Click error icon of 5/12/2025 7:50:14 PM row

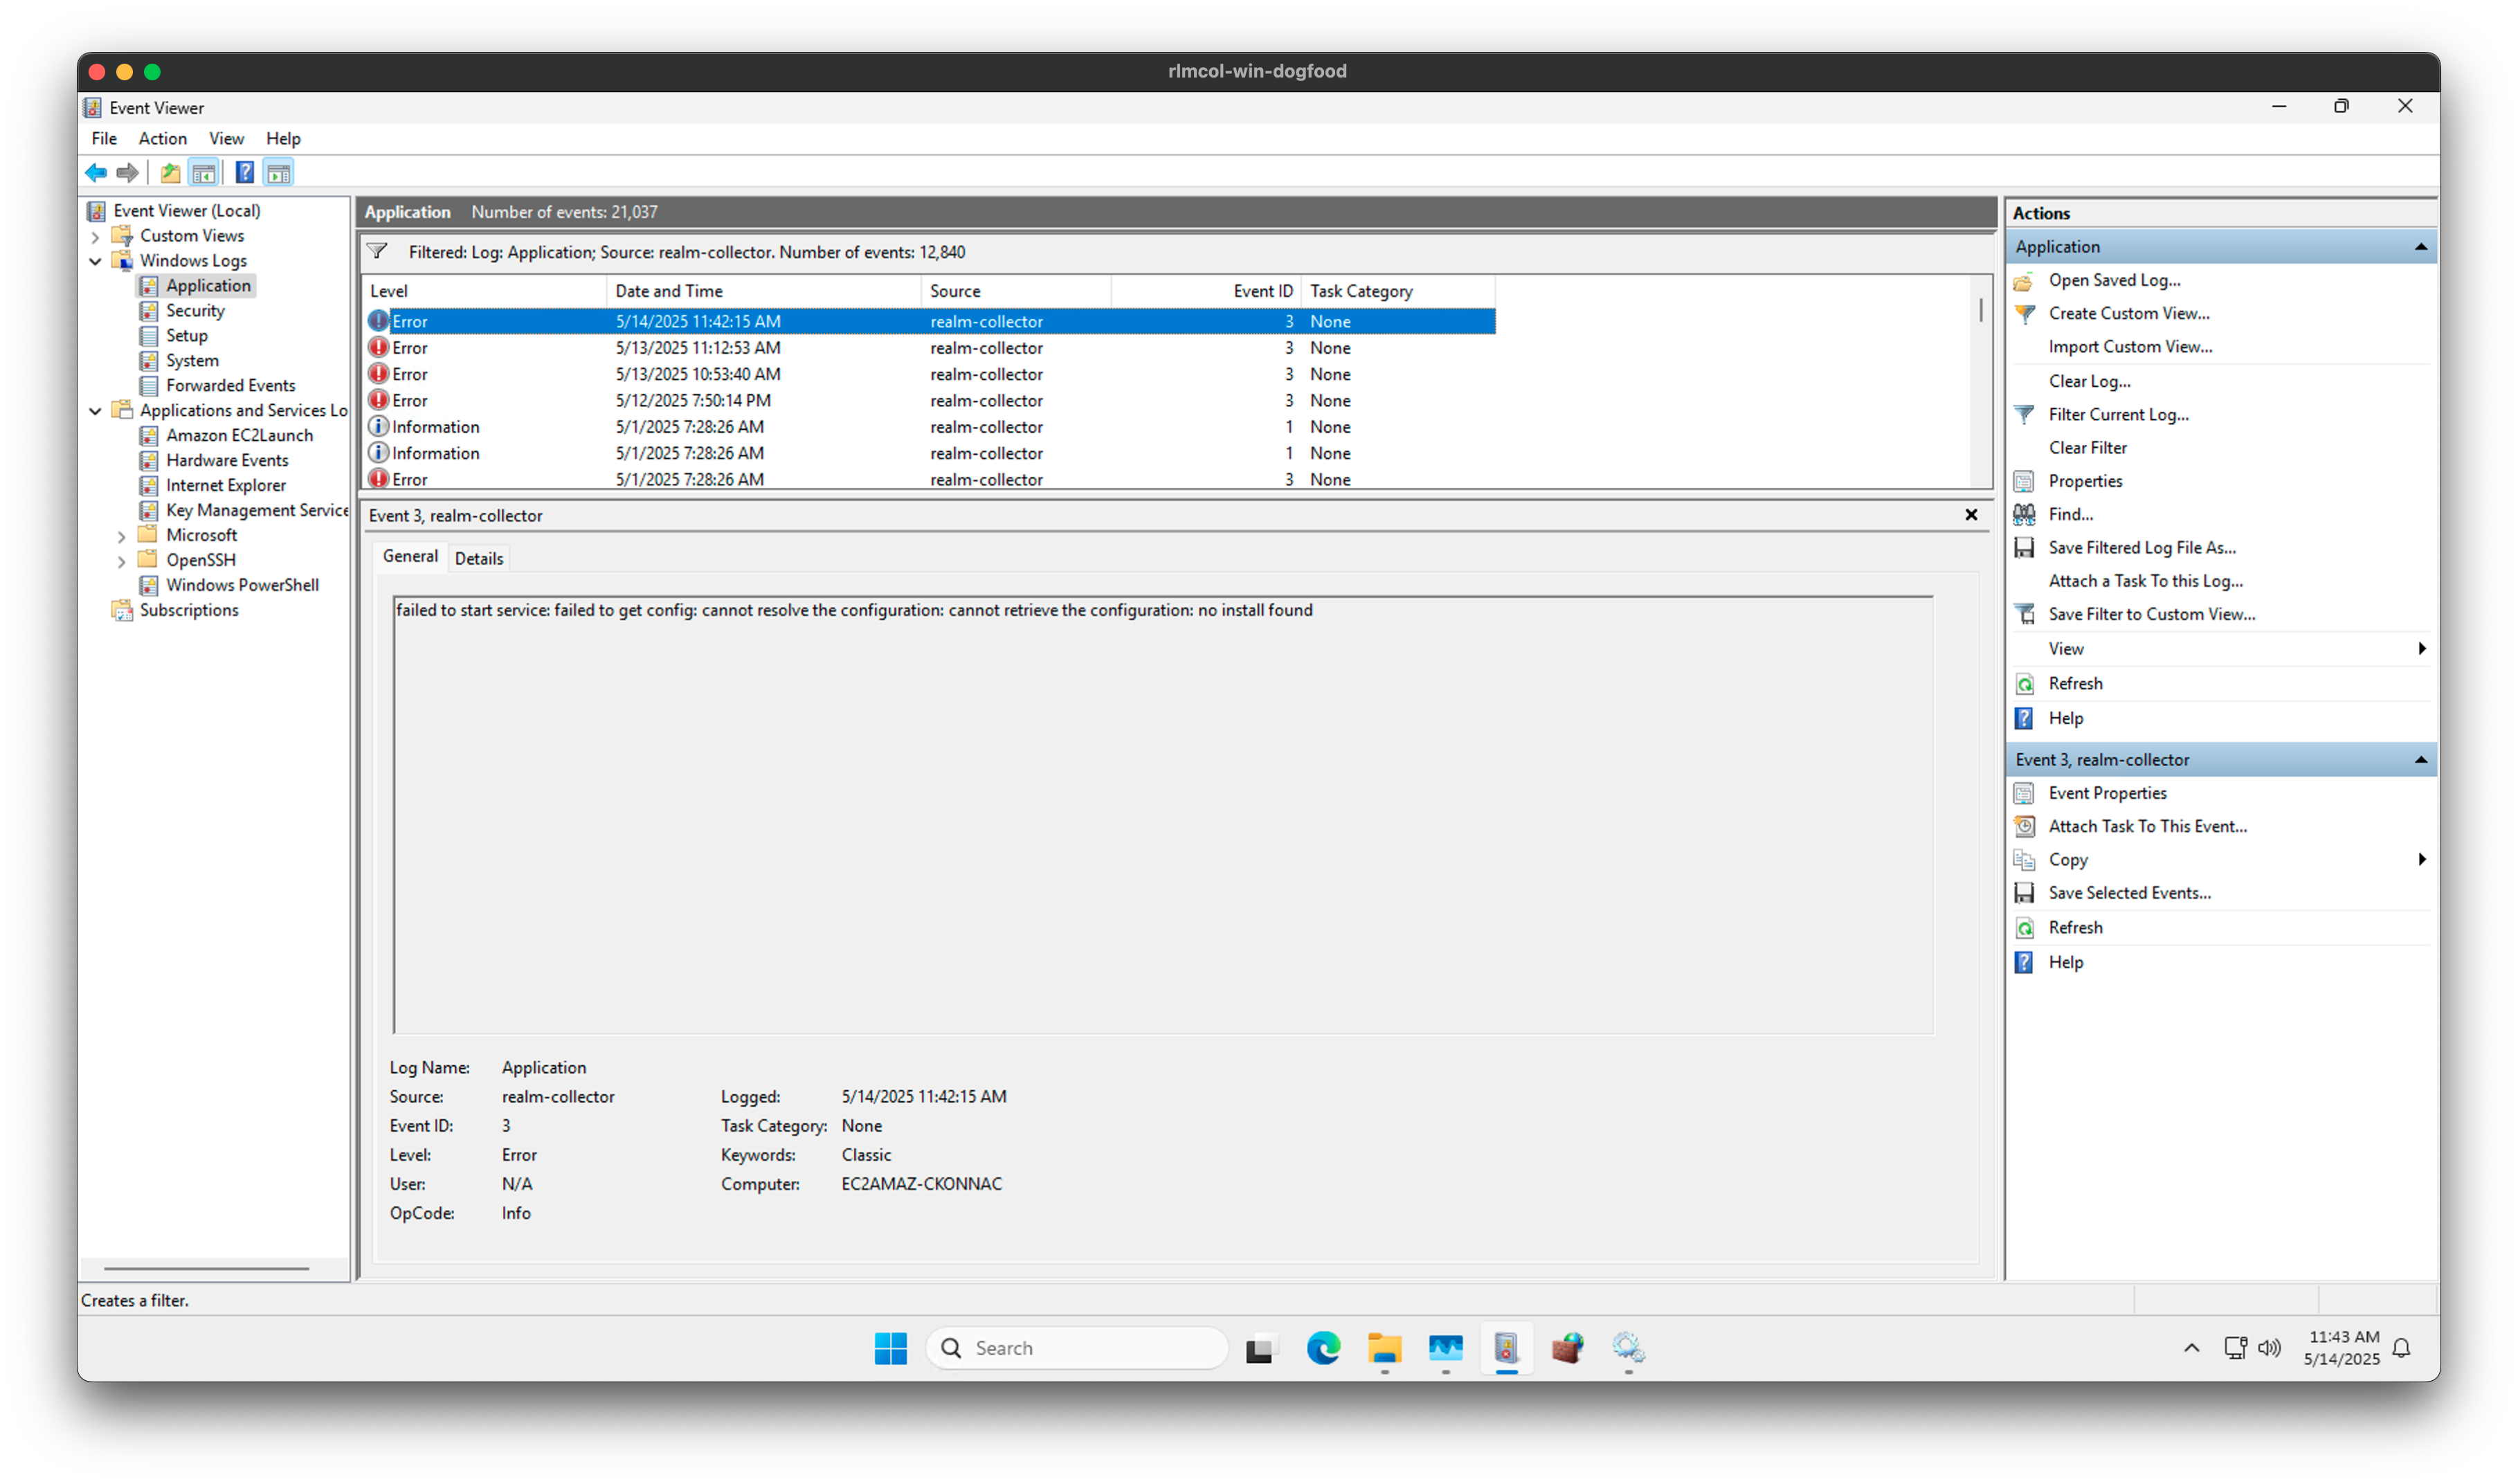pos(378,400)
